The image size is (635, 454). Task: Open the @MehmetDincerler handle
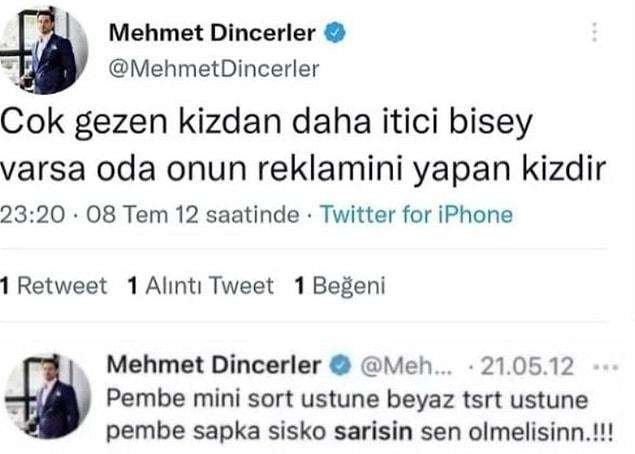[x=213, y=68]
